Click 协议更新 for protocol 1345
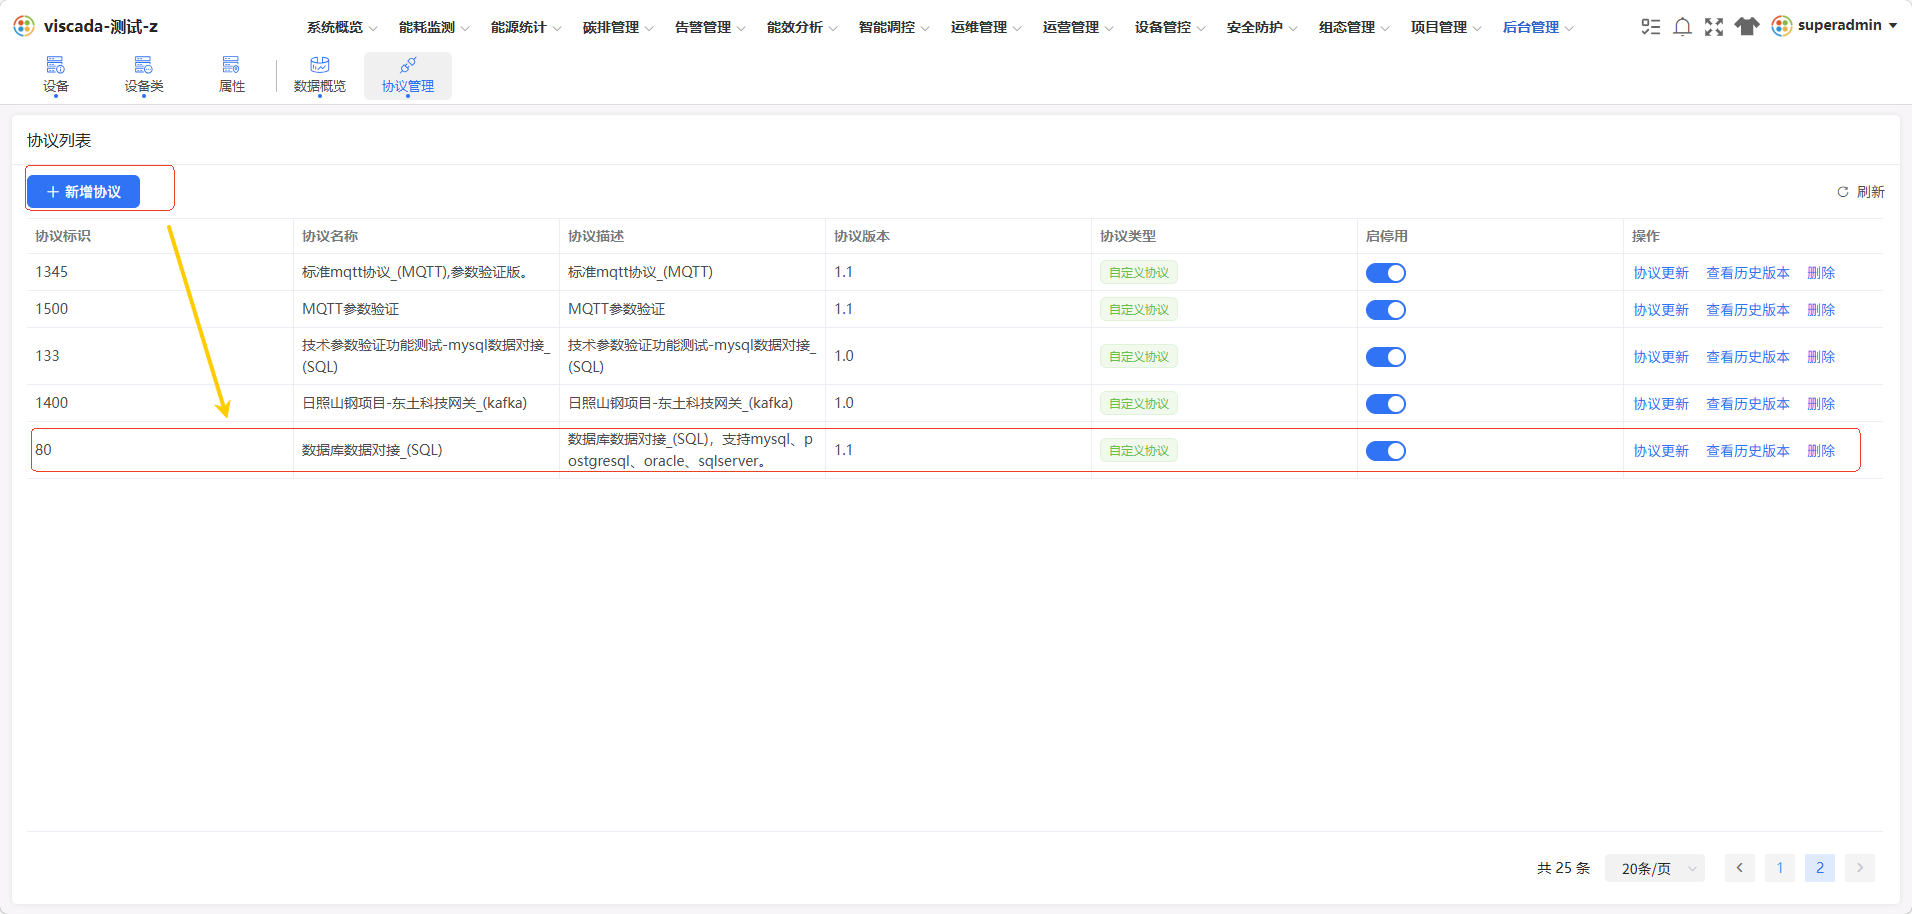The width and height of the screenshot is (1912, 914). [1661, 273]
